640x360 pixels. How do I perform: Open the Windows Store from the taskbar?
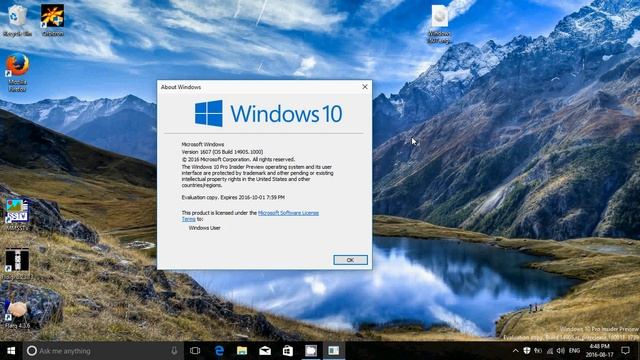point(288,351)
